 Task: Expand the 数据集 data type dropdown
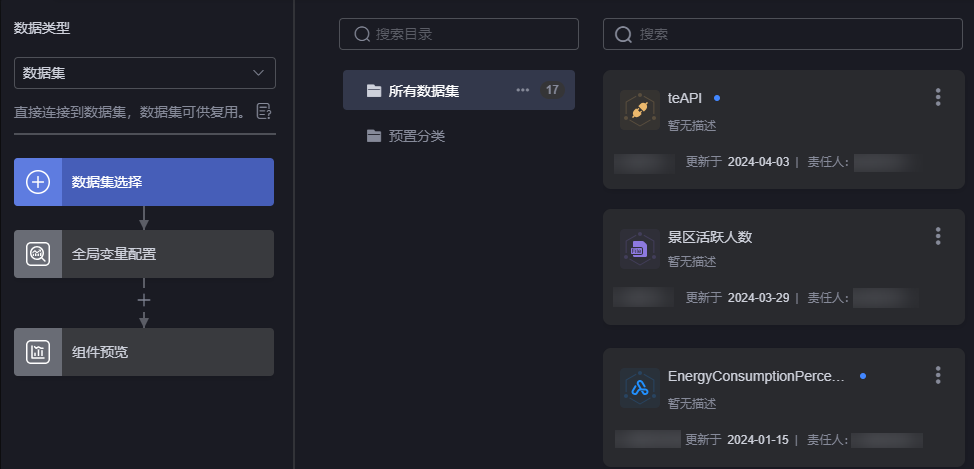[x=145, y=73]
